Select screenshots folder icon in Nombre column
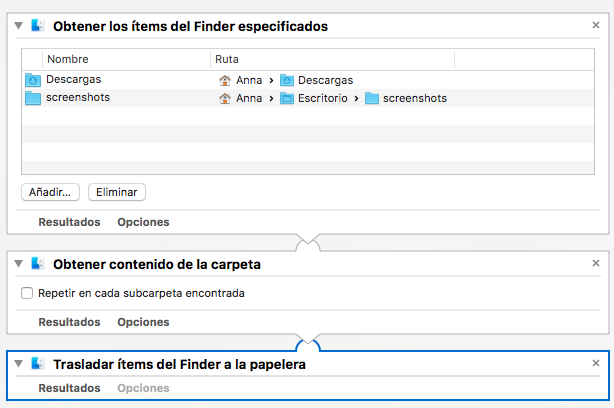Viewport: 614px width, 408px height. click(32, 98)
